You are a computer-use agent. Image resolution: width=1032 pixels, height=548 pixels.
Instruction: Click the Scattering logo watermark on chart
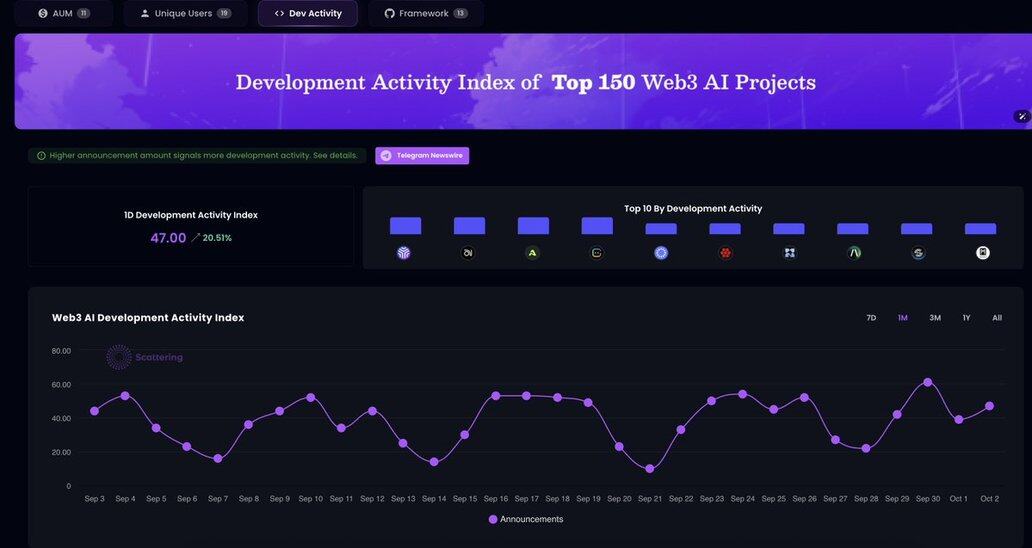click(145, 357)
